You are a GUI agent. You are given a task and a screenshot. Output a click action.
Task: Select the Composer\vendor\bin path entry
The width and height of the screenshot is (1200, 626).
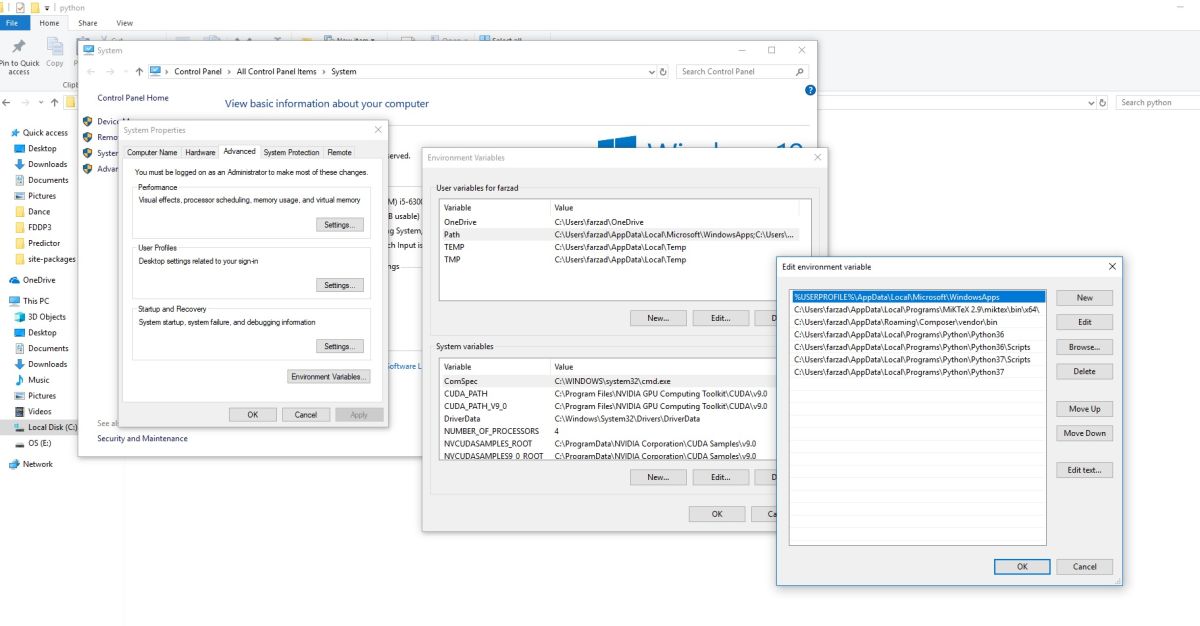[x=918, y=322]
